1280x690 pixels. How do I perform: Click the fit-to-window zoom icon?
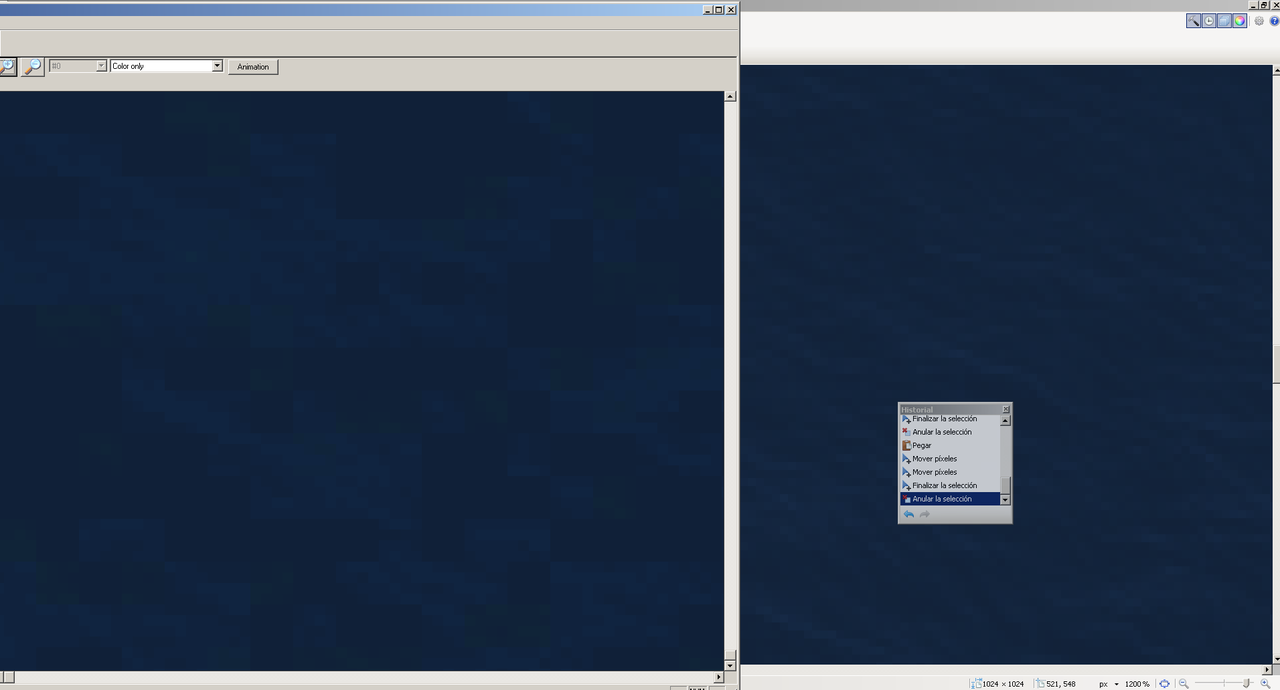(x=1164, y=684)
